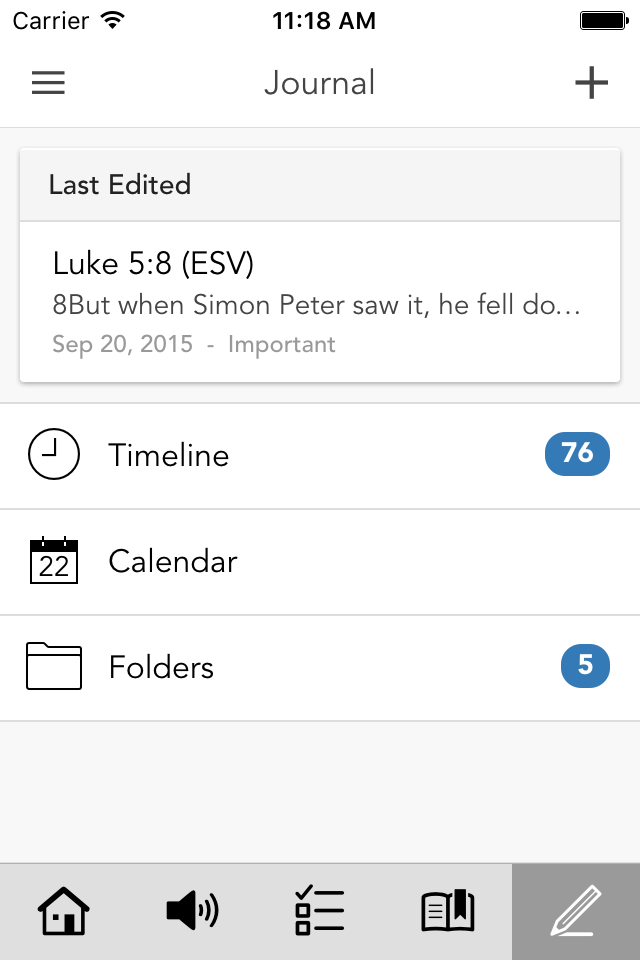Viewport: 640px width, 960px height.
Task: Open the checklist tab
Action: pyautogui.click(x=320, y=912)
